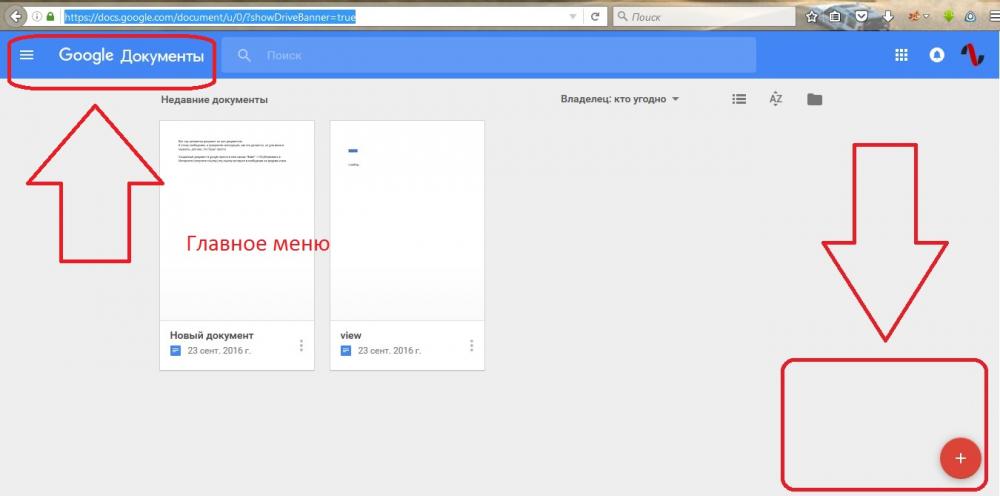Save the page to Pocket
This screenshot has width=1000, height=496.
862,17
